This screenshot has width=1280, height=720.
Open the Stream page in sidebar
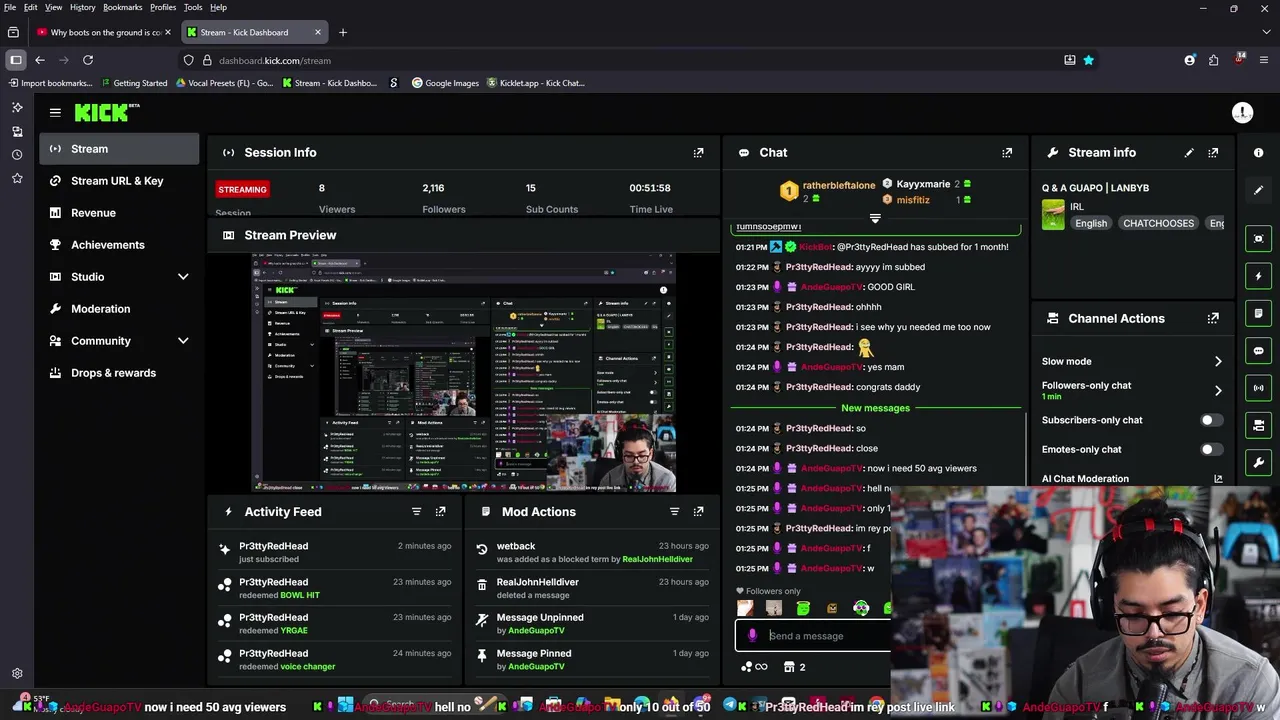119,149
